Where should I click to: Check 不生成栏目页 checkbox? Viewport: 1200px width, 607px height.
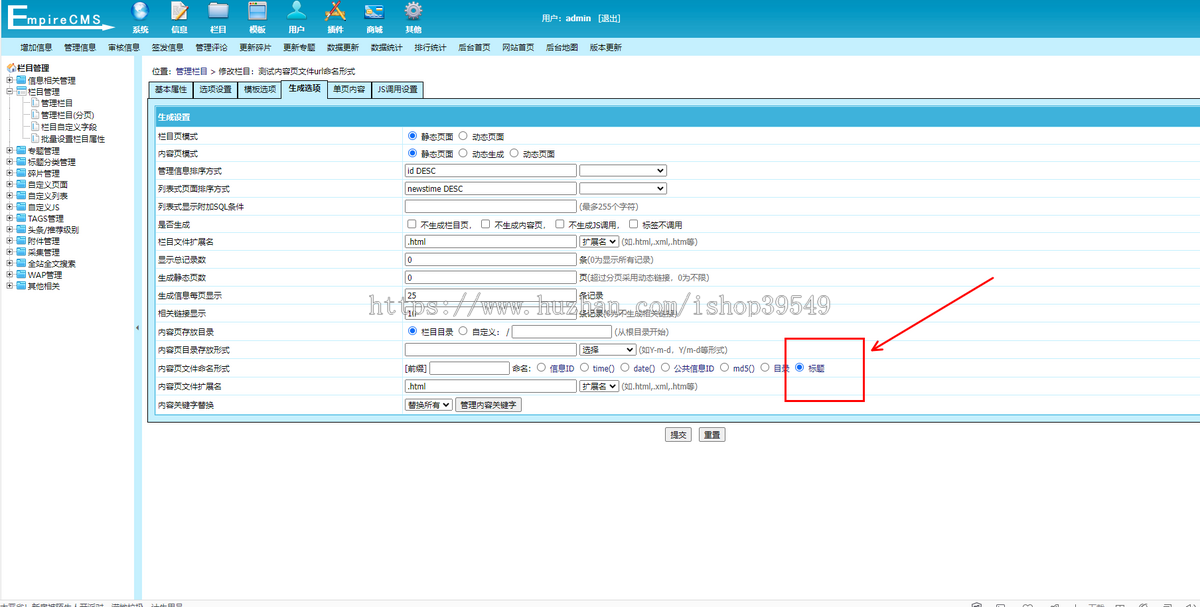point(412,224)
